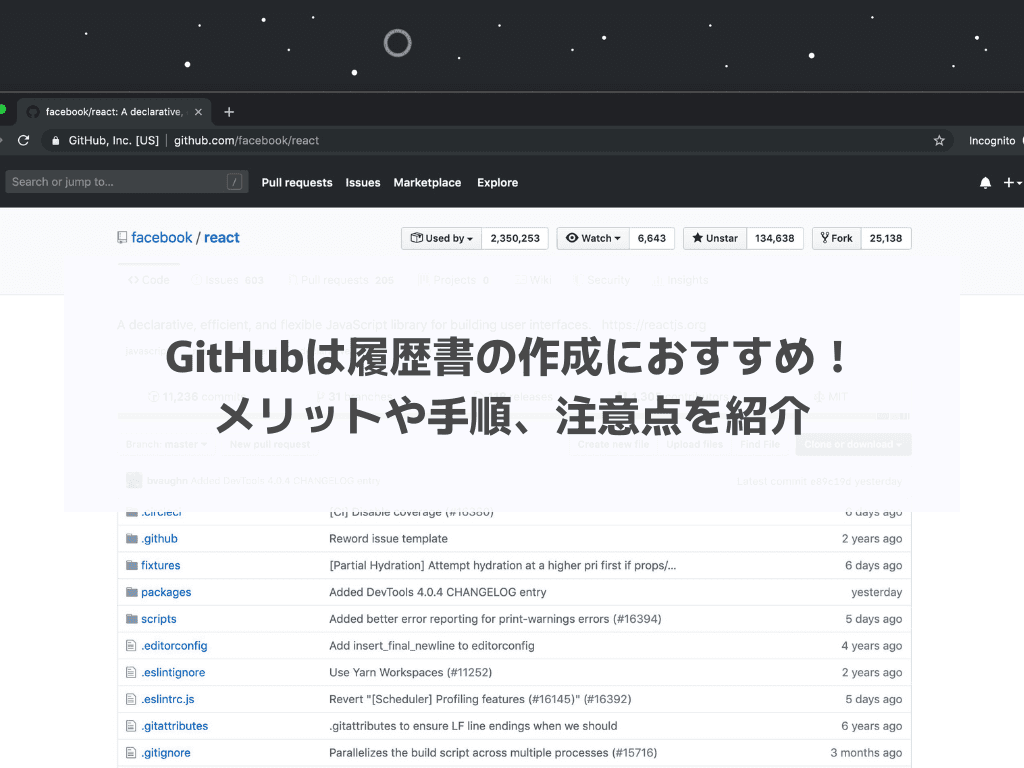1024x768 pixels.
Task: Open the Used by dropdown
Action: pyautogui.click(x=440, y=238)
